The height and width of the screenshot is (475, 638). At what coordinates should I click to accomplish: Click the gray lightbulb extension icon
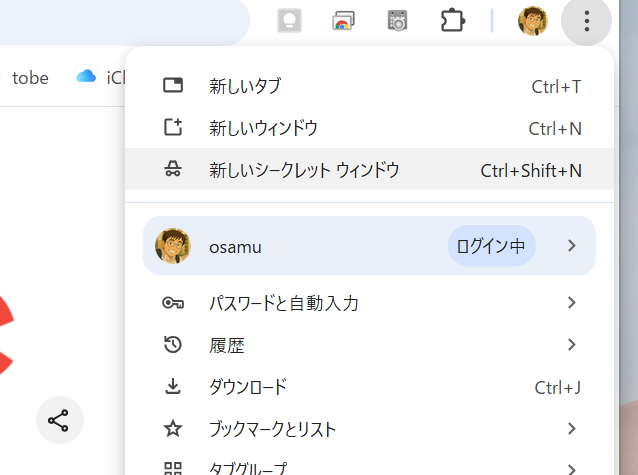click(x=290, y=21)
